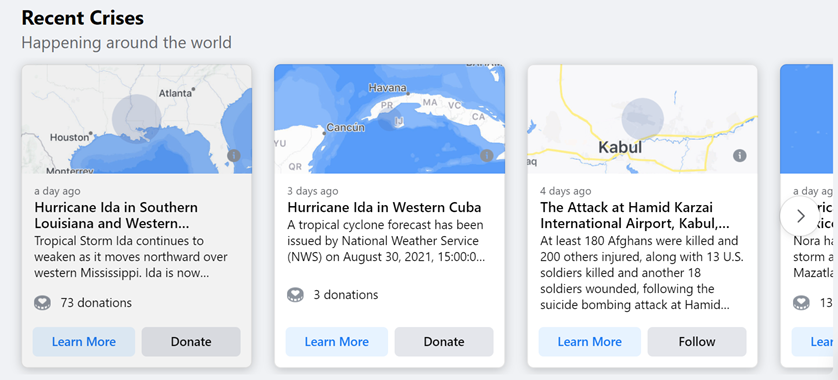The image size is (838, 380).
Task: Learn More about Hurricane Ida in Louisiana
Action: click(x=83, y=342)
